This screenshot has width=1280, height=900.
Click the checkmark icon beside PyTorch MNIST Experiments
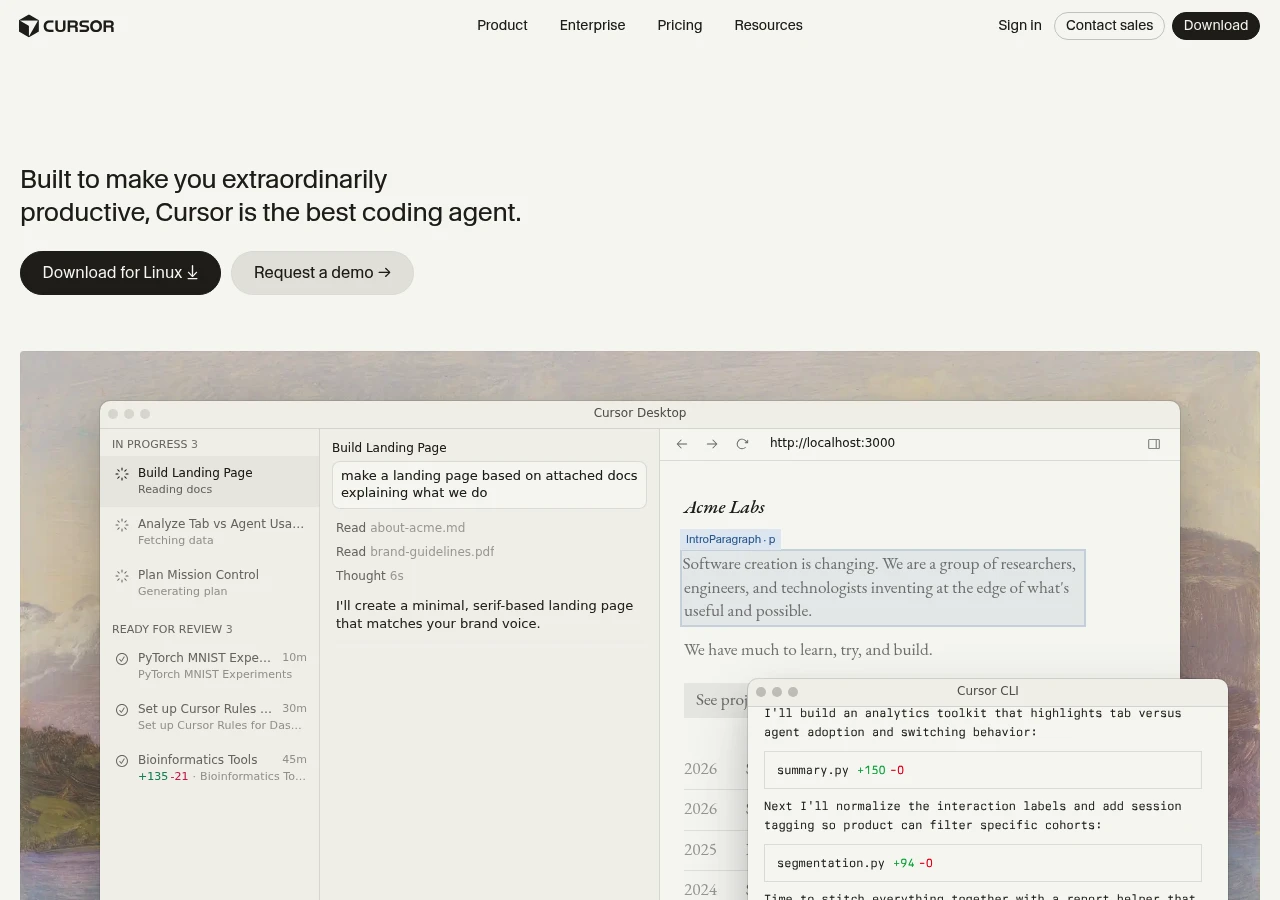click(x=122, y=659)
